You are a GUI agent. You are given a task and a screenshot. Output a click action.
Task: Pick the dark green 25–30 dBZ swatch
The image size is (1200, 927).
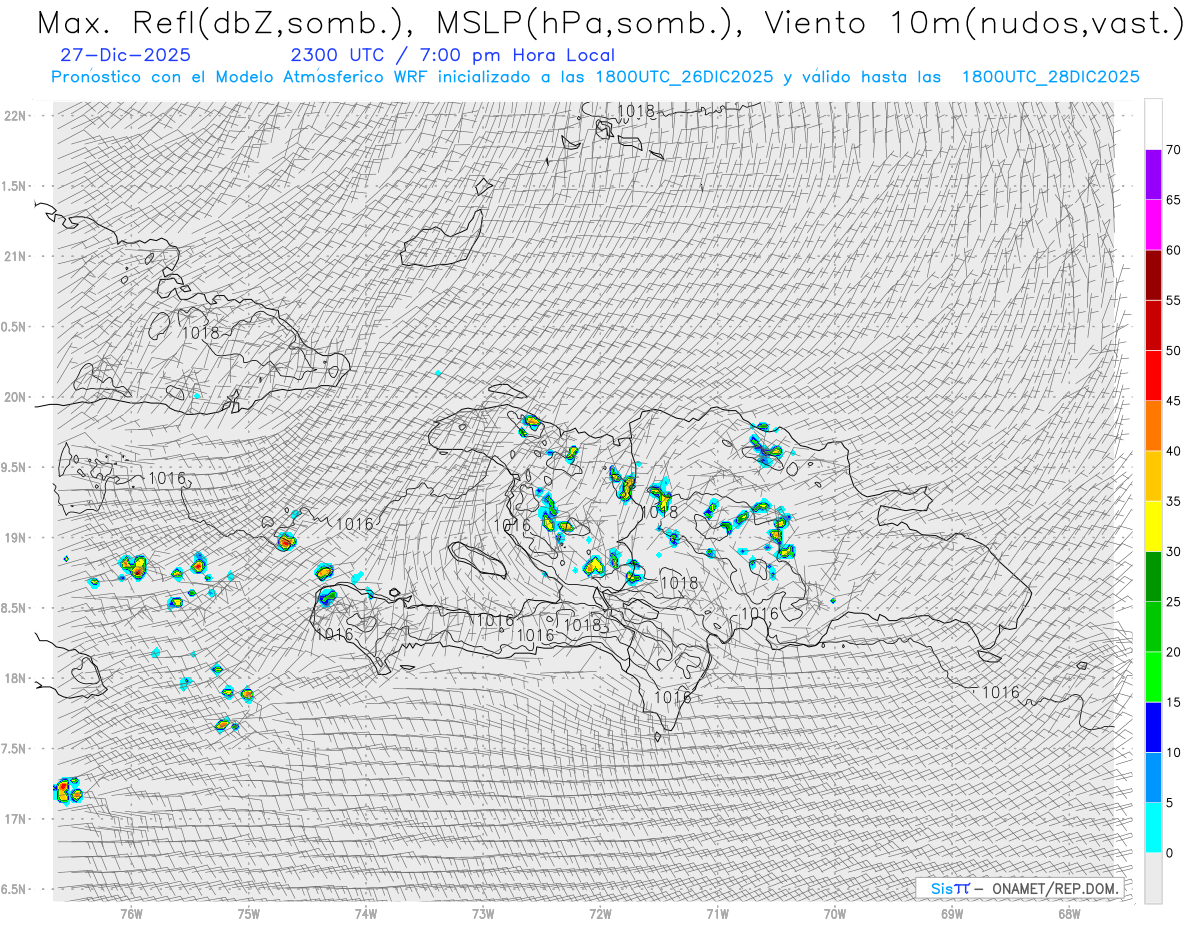(x=1153, y=577)
